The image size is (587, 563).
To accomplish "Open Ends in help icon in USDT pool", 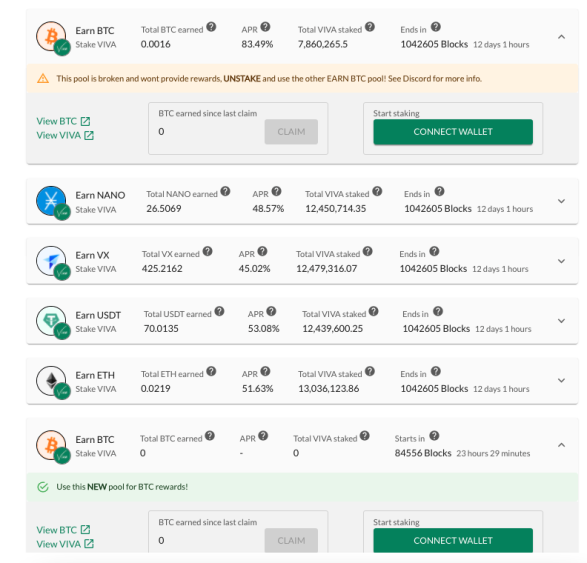I will tap(438, 311).
